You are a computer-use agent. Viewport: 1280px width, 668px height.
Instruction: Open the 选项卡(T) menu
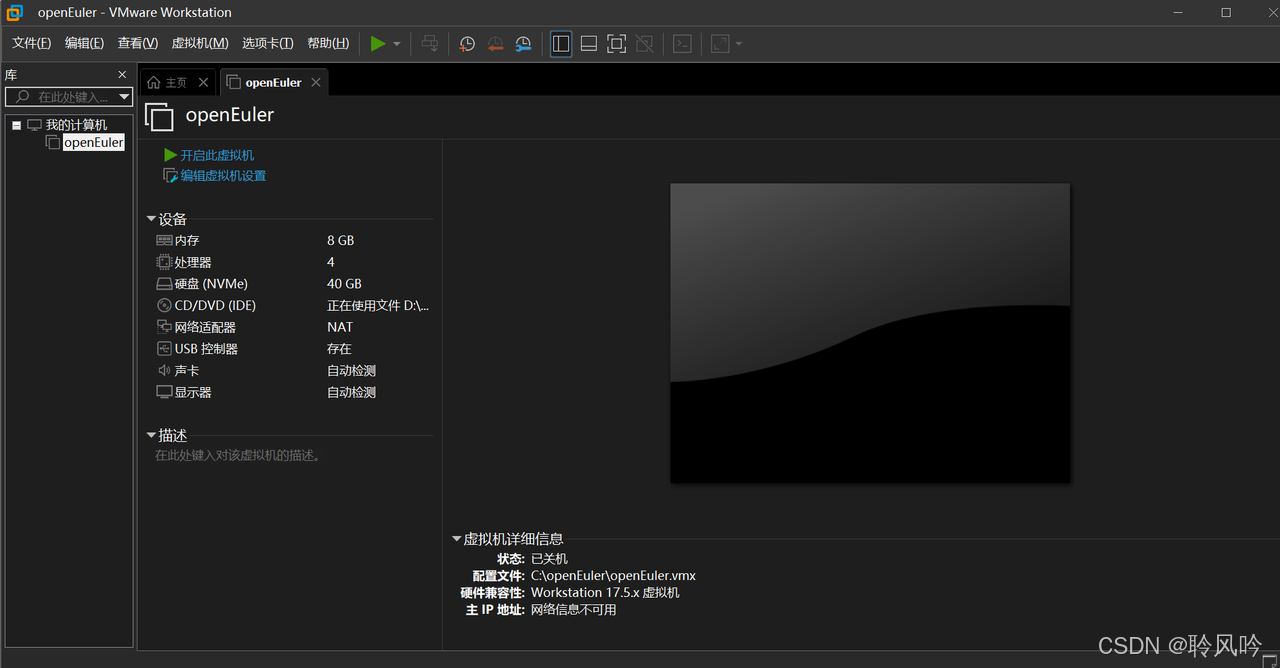click(x=268, y=43)
